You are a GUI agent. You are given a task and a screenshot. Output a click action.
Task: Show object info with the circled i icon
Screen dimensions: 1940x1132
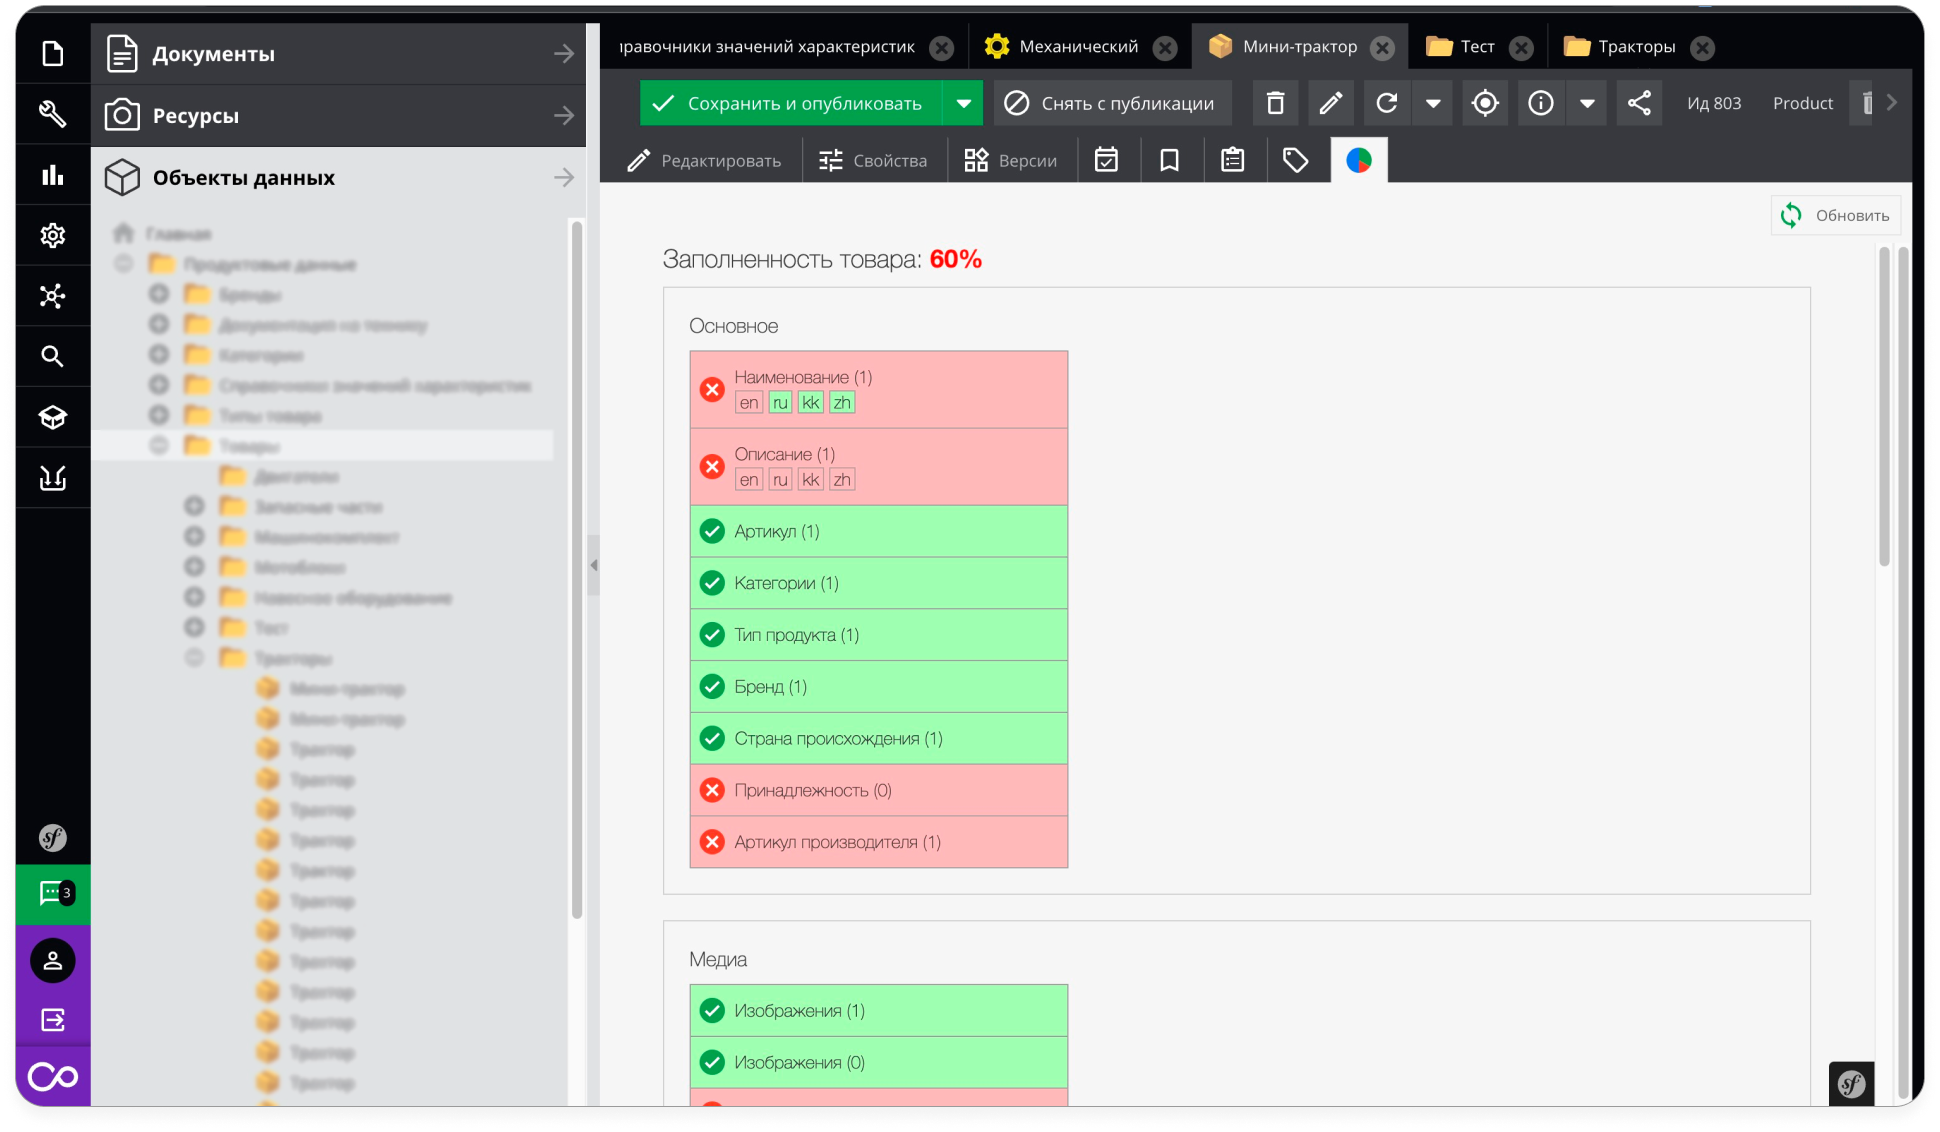[x=1541, y=103]
